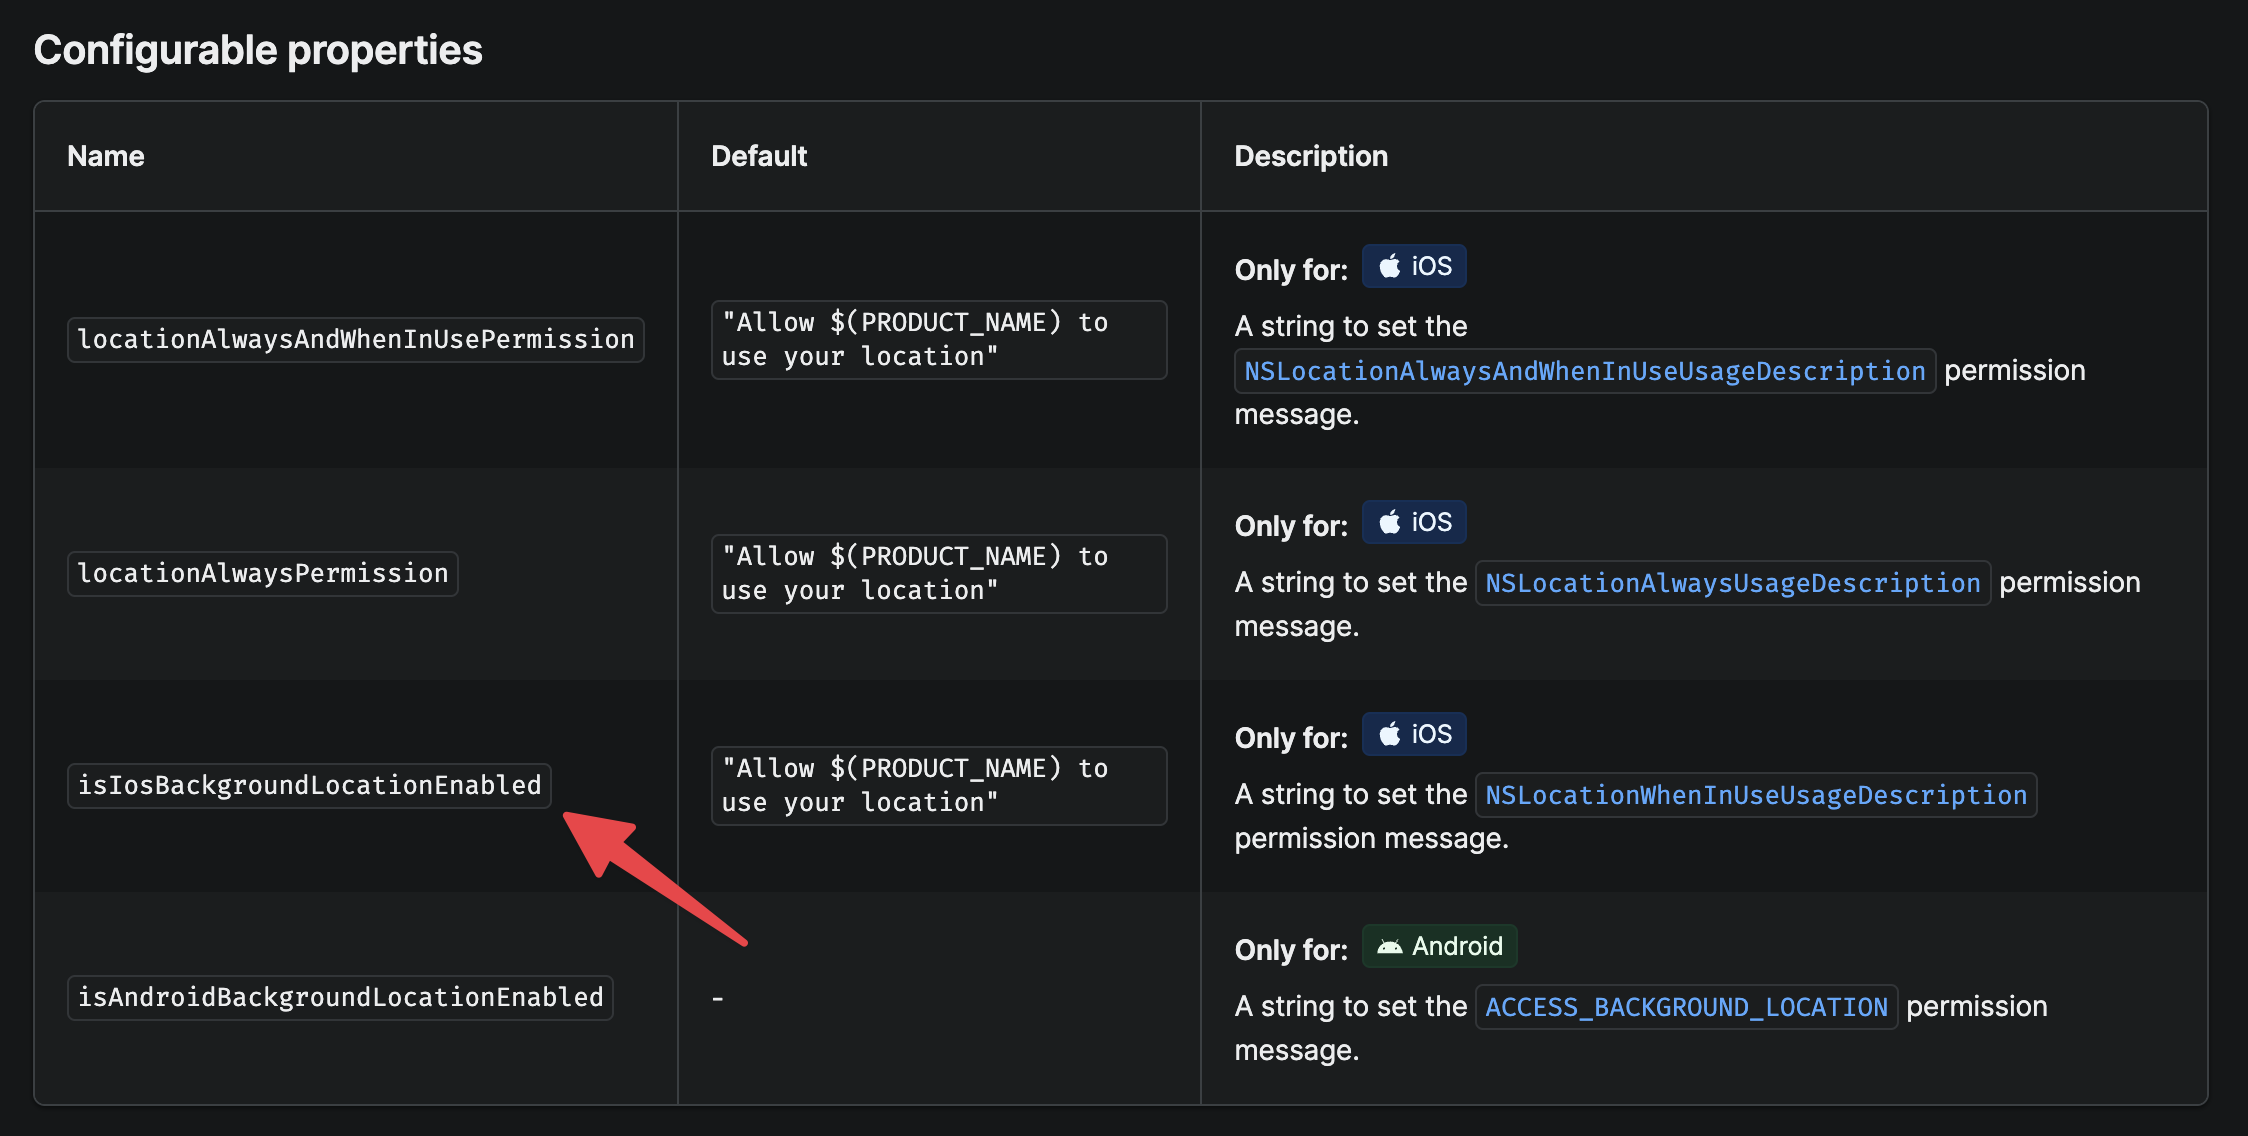The image size is (2248, 1136).
Task: Select ACCESS_BACKGROUND_LOCATION code chip
Action: [1686, 1006]
